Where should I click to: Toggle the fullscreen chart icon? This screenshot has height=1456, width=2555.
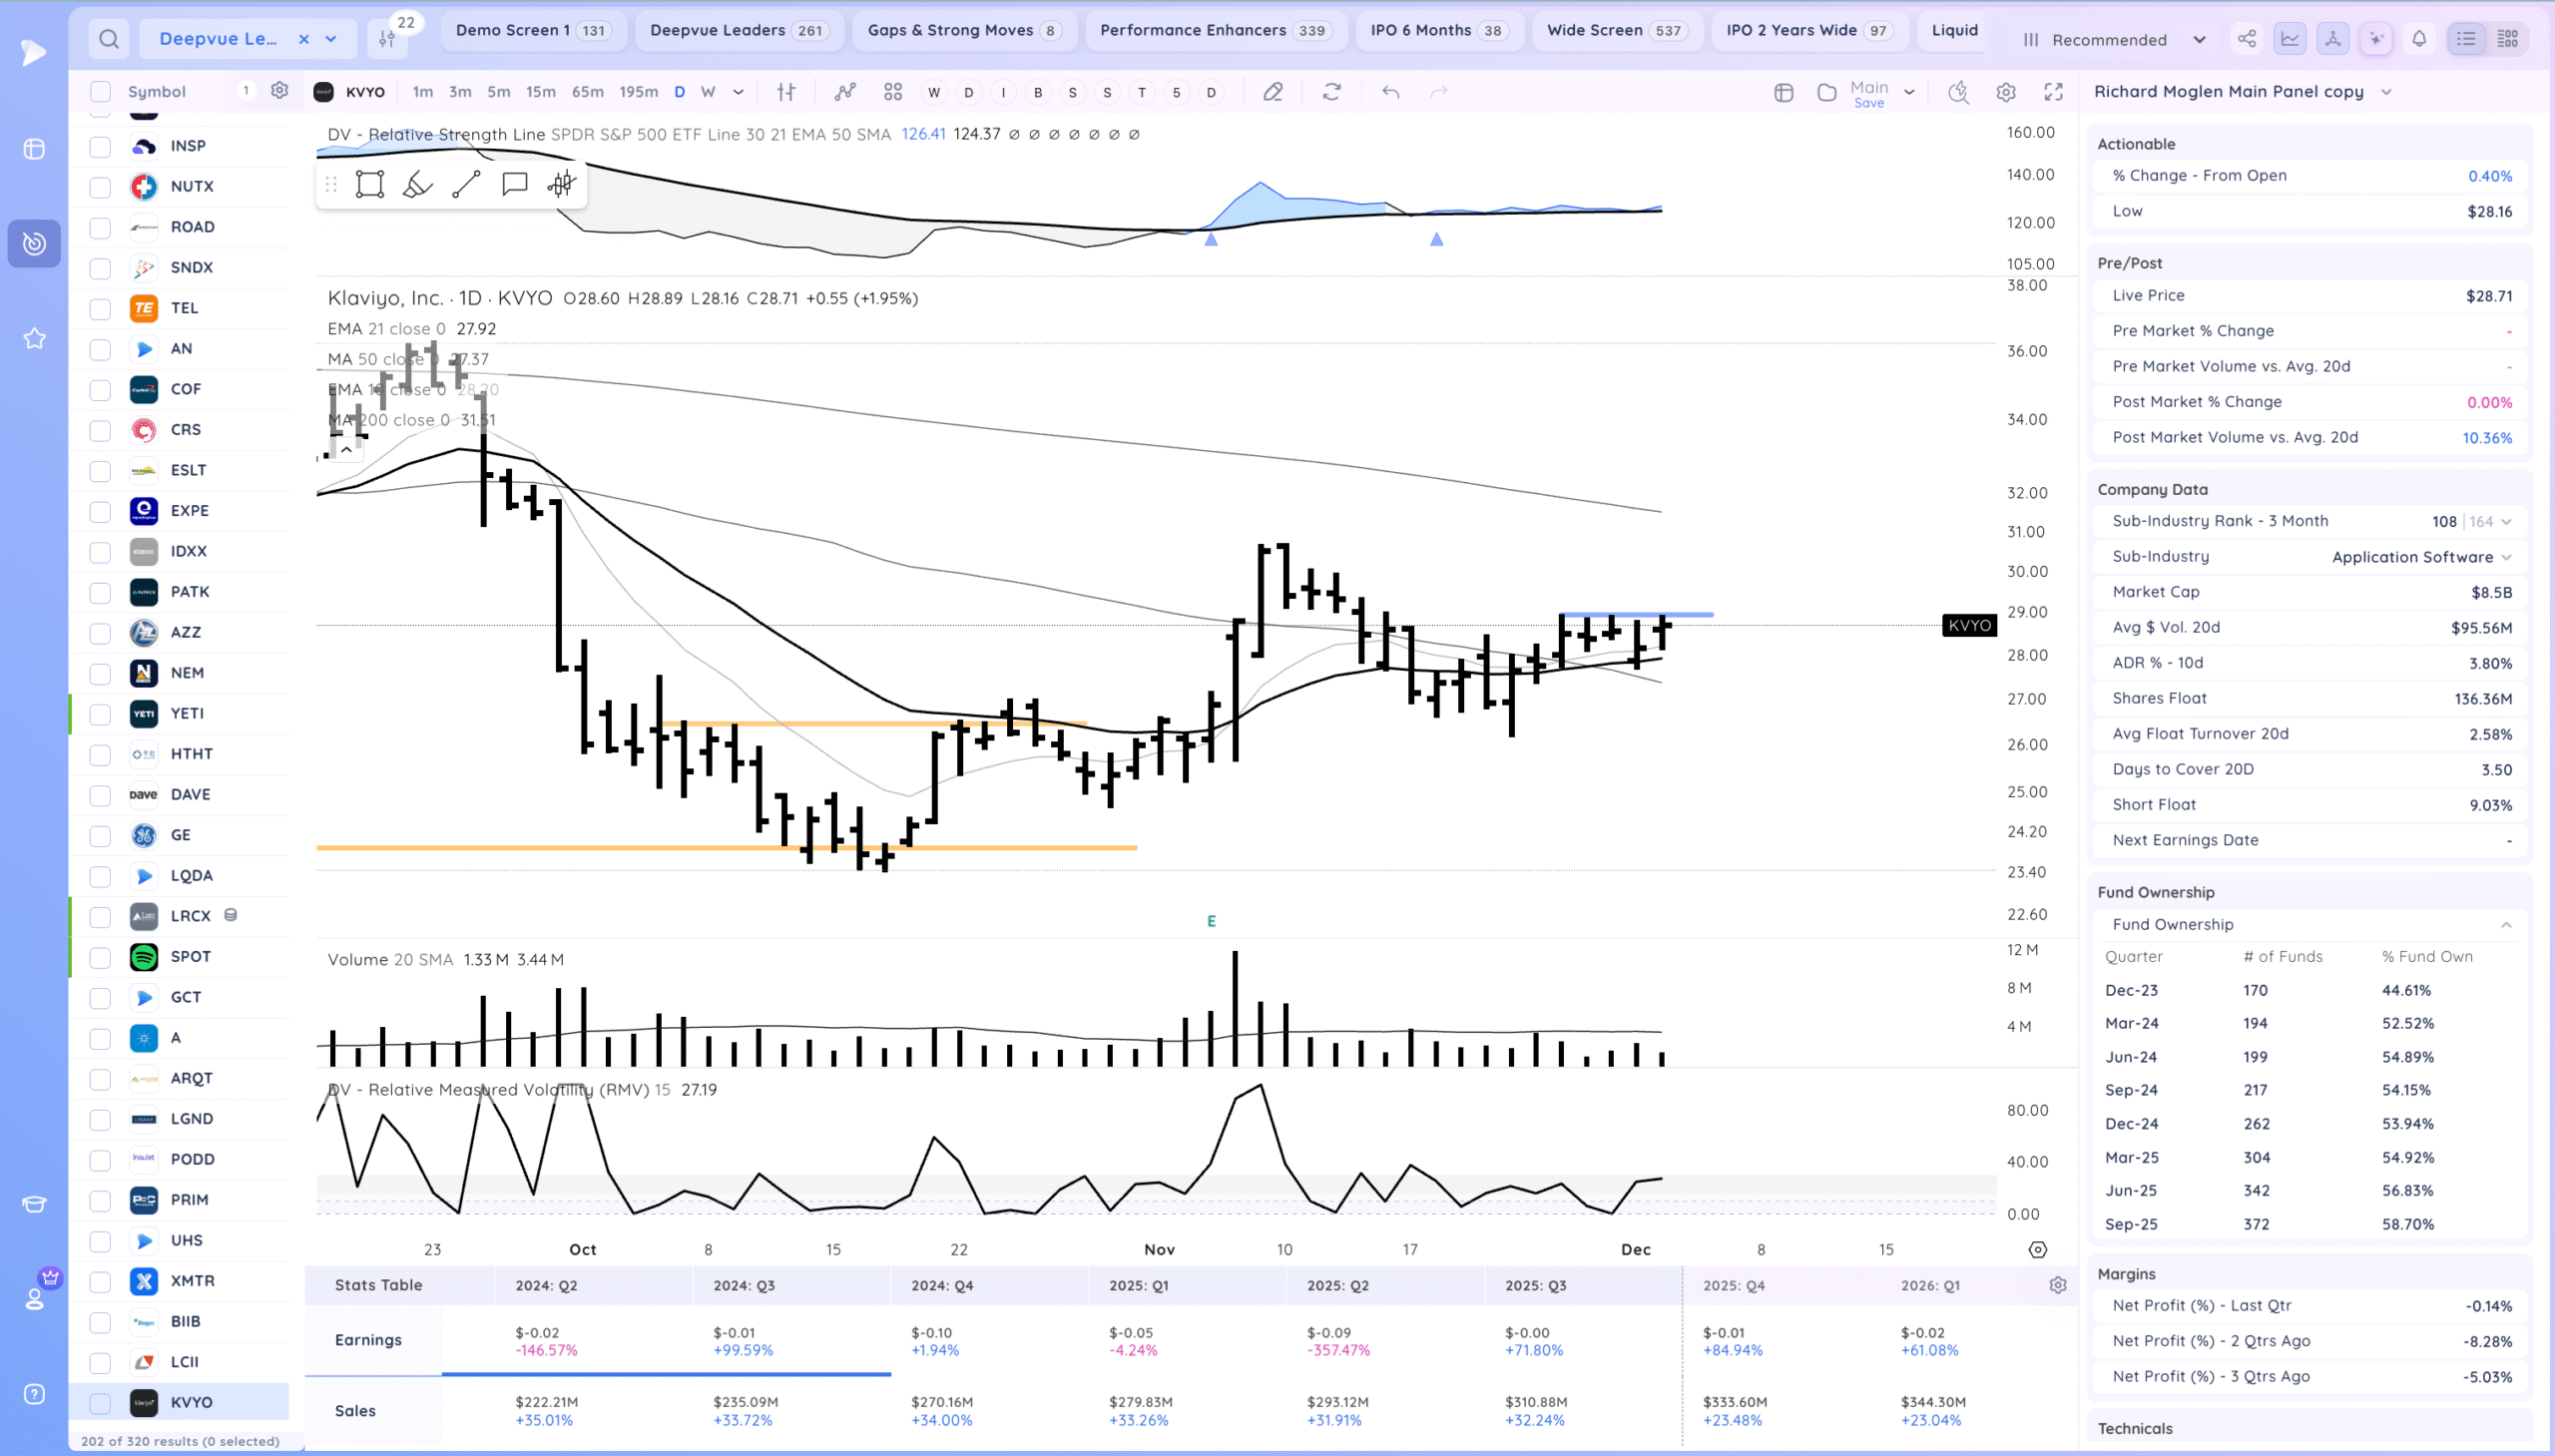(x=2053, y=92)
